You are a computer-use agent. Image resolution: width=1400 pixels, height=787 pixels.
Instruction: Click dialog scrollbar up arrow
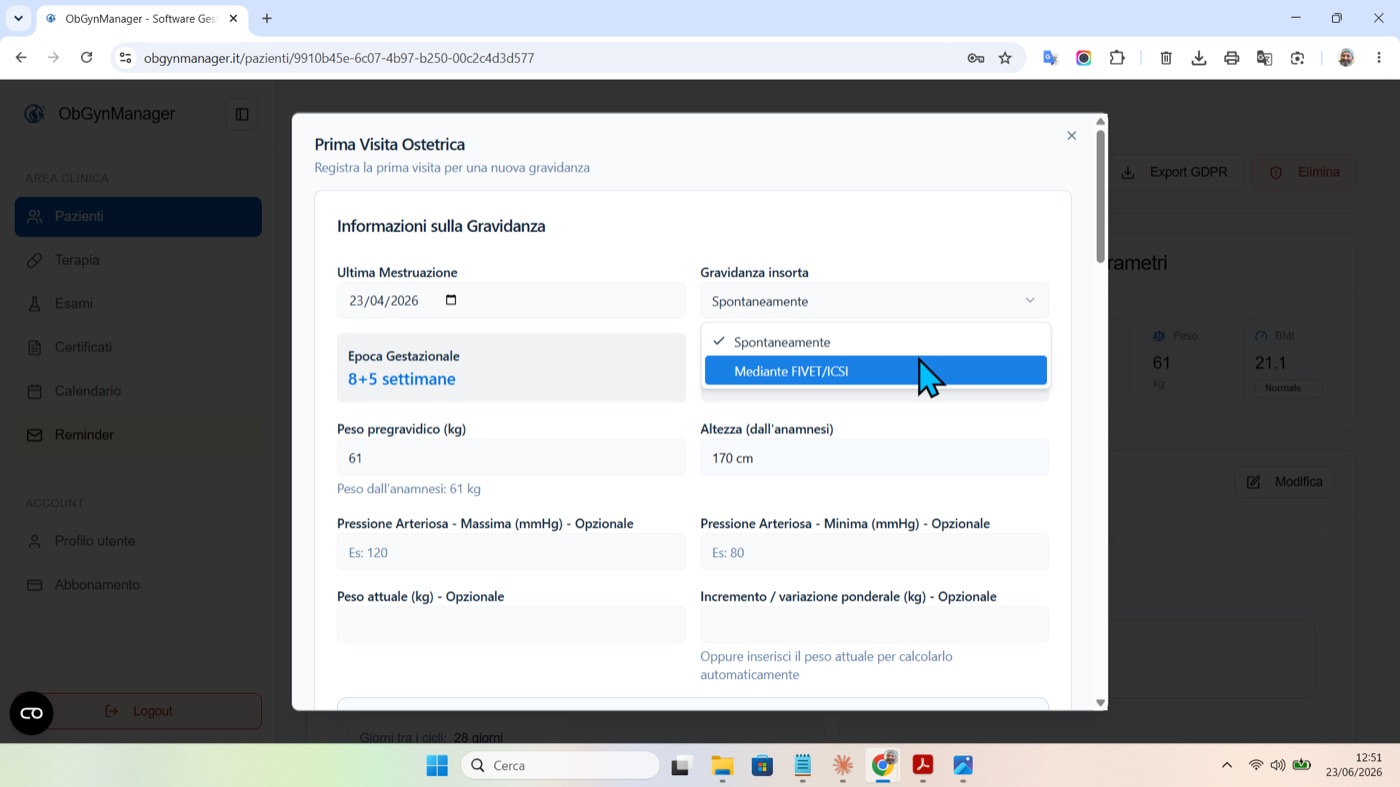pos(1100,122)
